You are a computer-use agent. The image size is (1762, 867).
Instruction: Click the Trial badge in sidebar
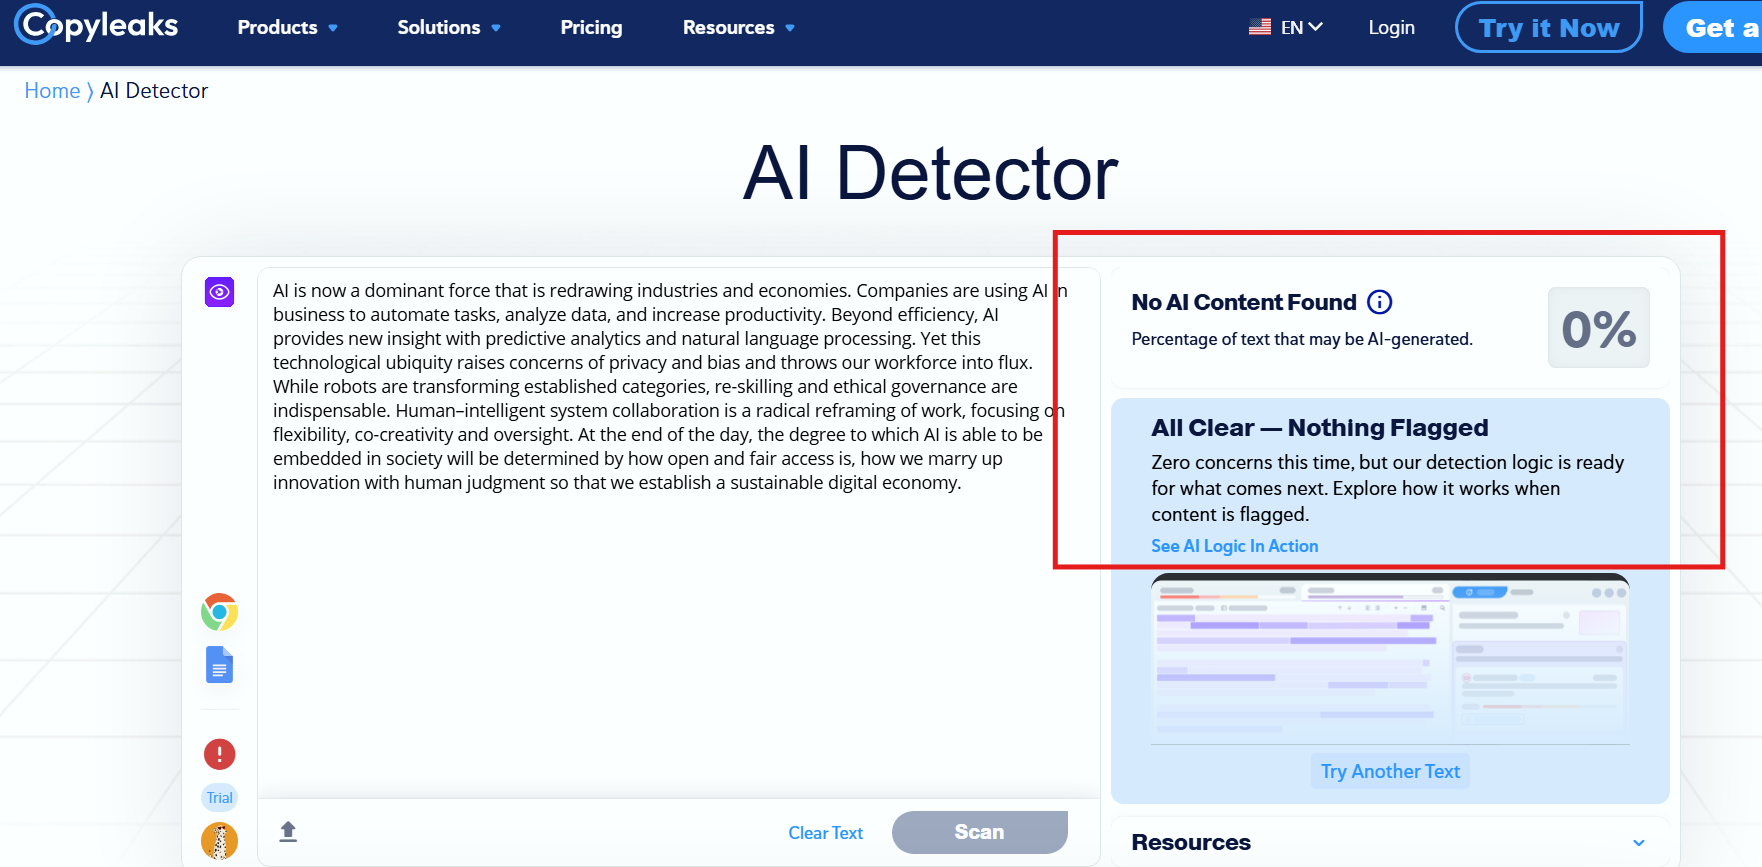[219, 797]
